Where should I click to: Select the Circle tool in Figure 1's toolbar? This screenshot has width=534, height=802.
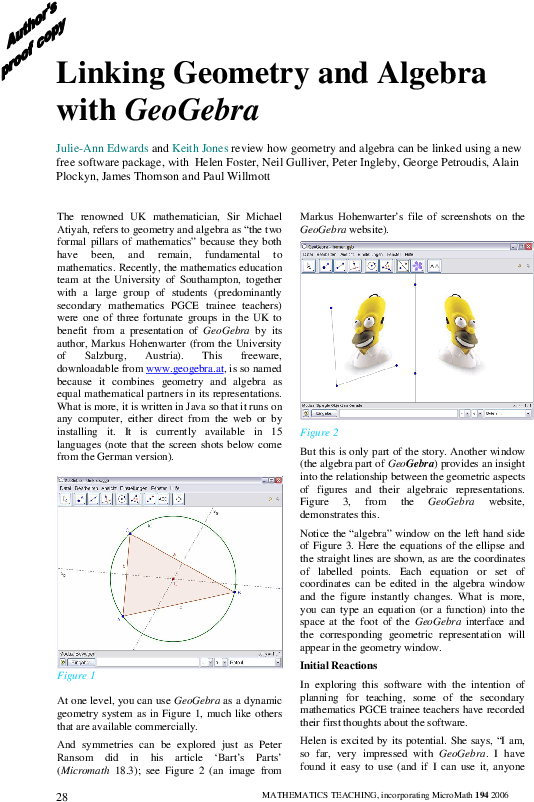[x=122, y=499]
